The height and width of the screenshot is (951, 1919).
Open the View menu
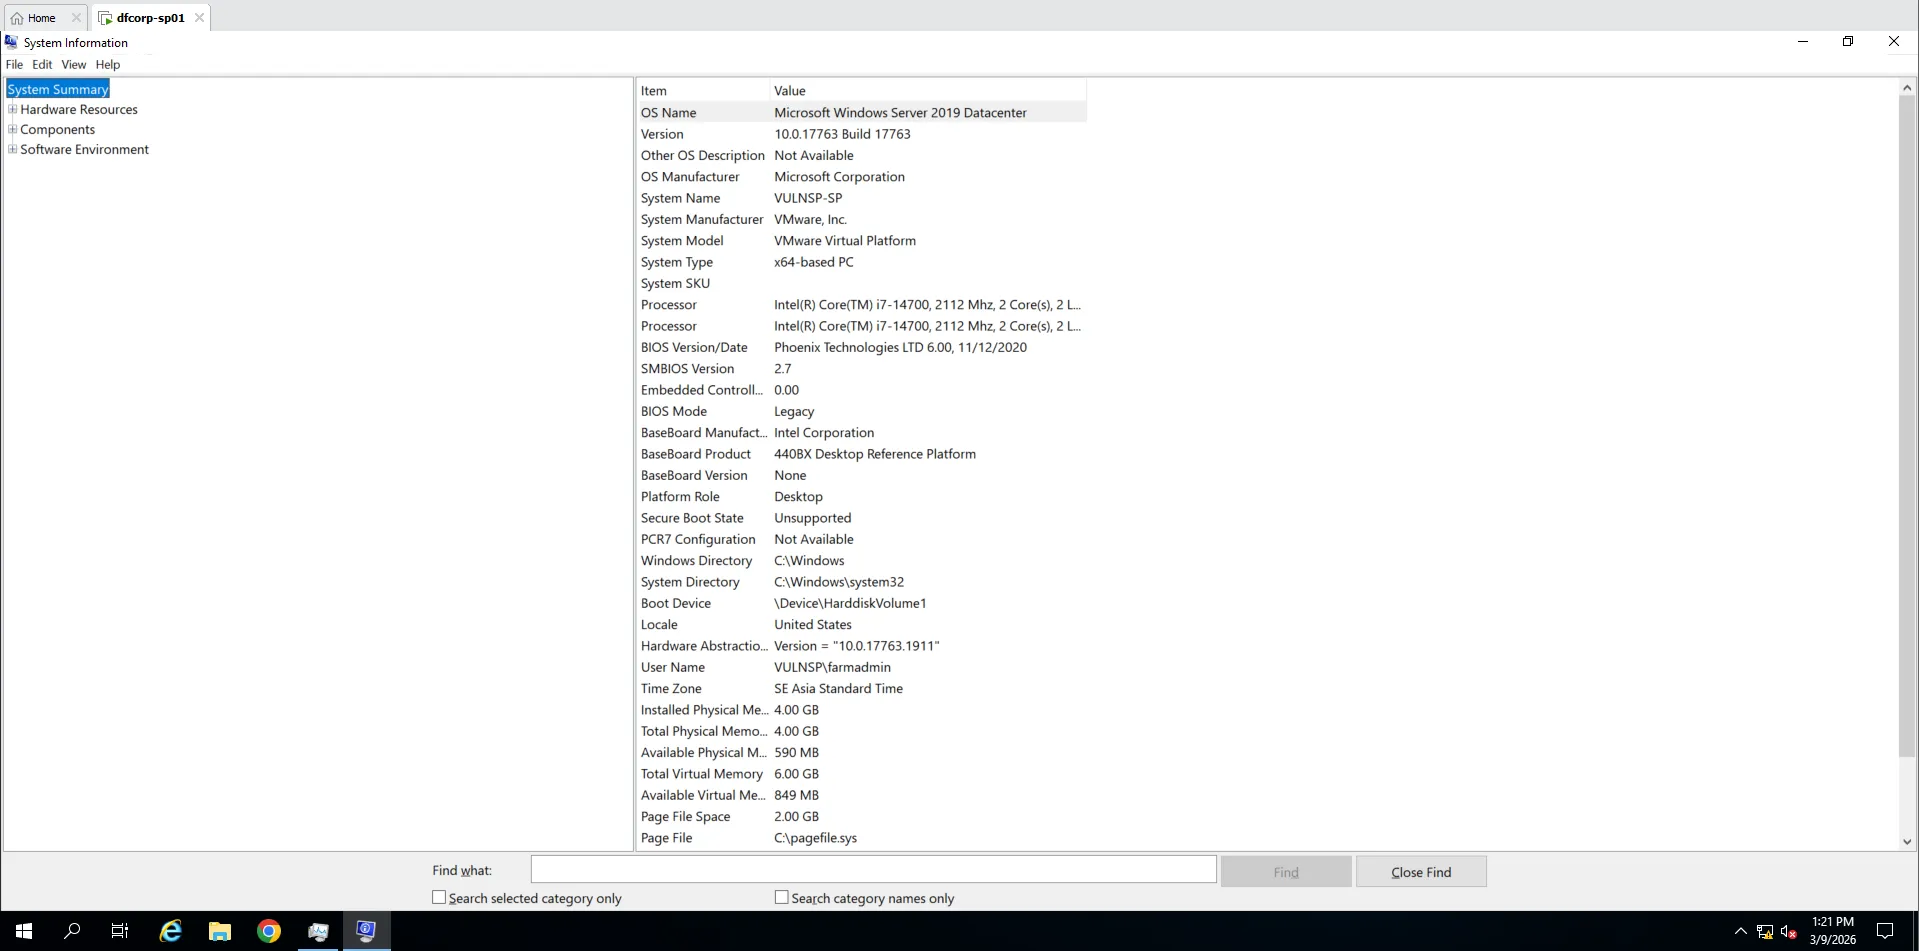[x=73, y=64]
